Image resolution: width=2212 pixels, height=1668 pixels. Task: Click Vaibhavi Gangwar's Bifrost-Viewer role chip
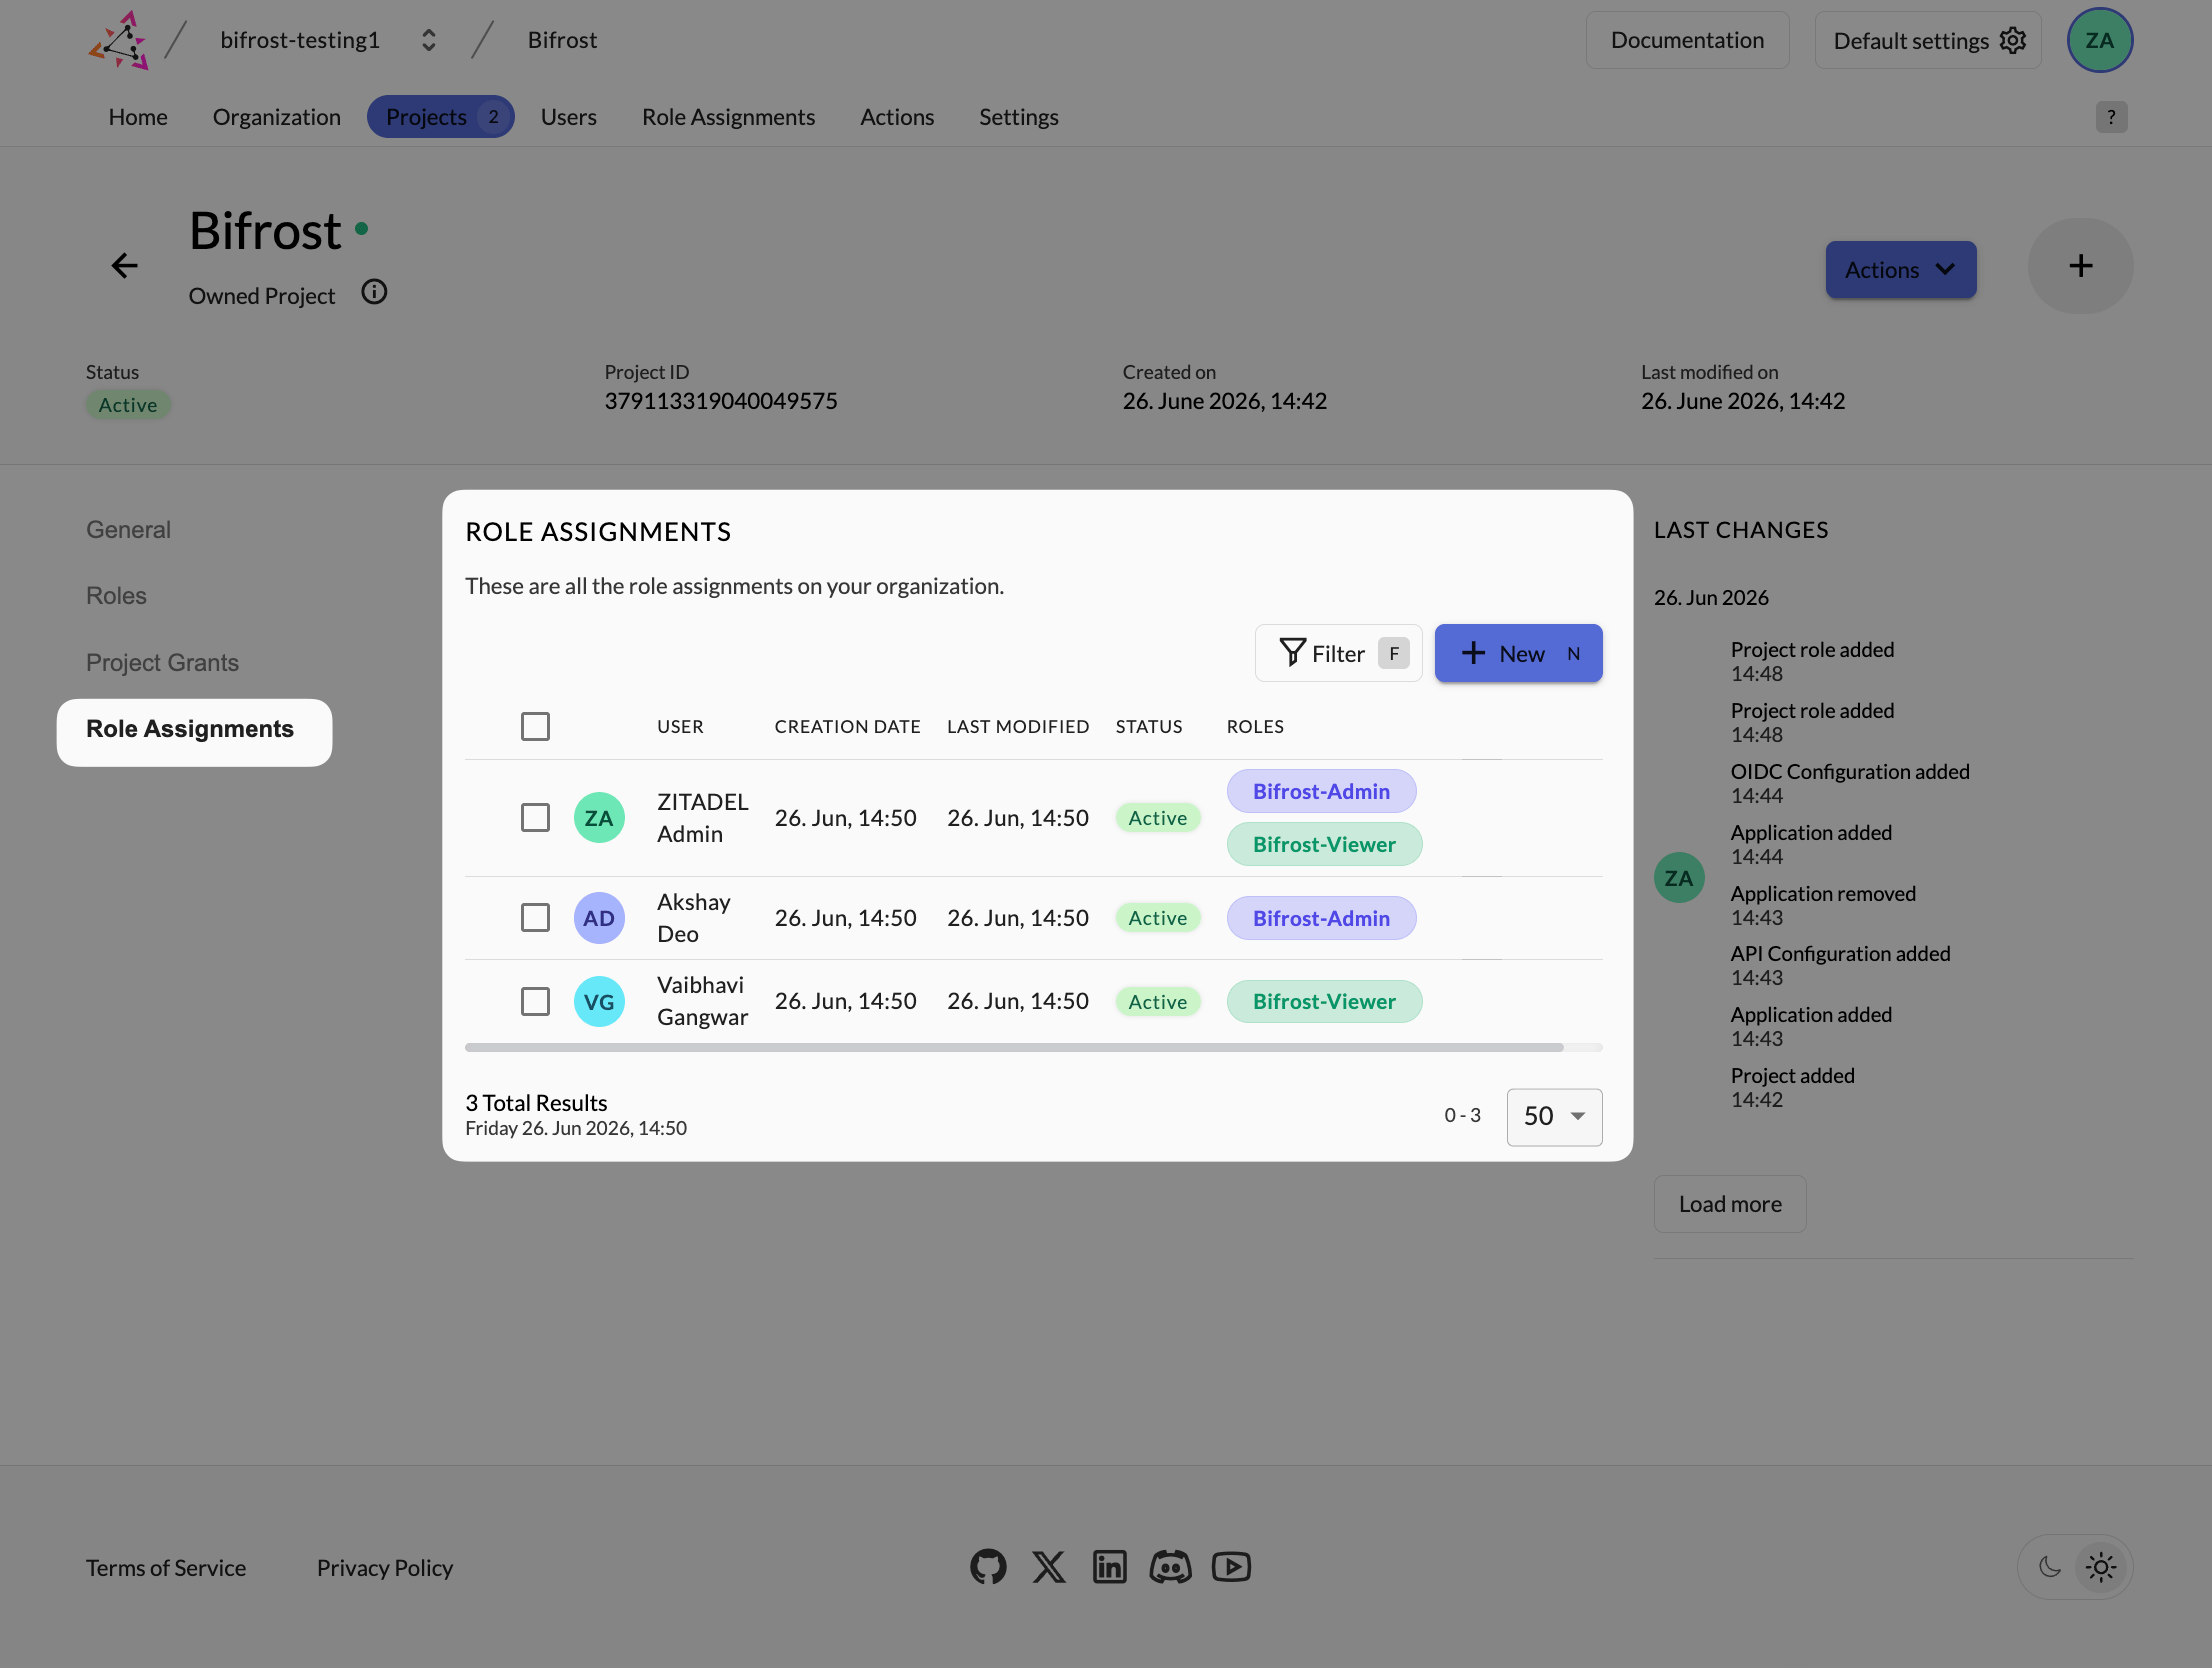(x=1324, y=1001)
